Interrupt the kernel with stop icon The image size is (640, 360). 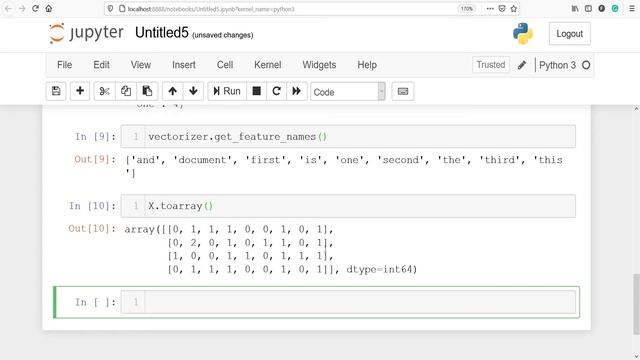256,91
